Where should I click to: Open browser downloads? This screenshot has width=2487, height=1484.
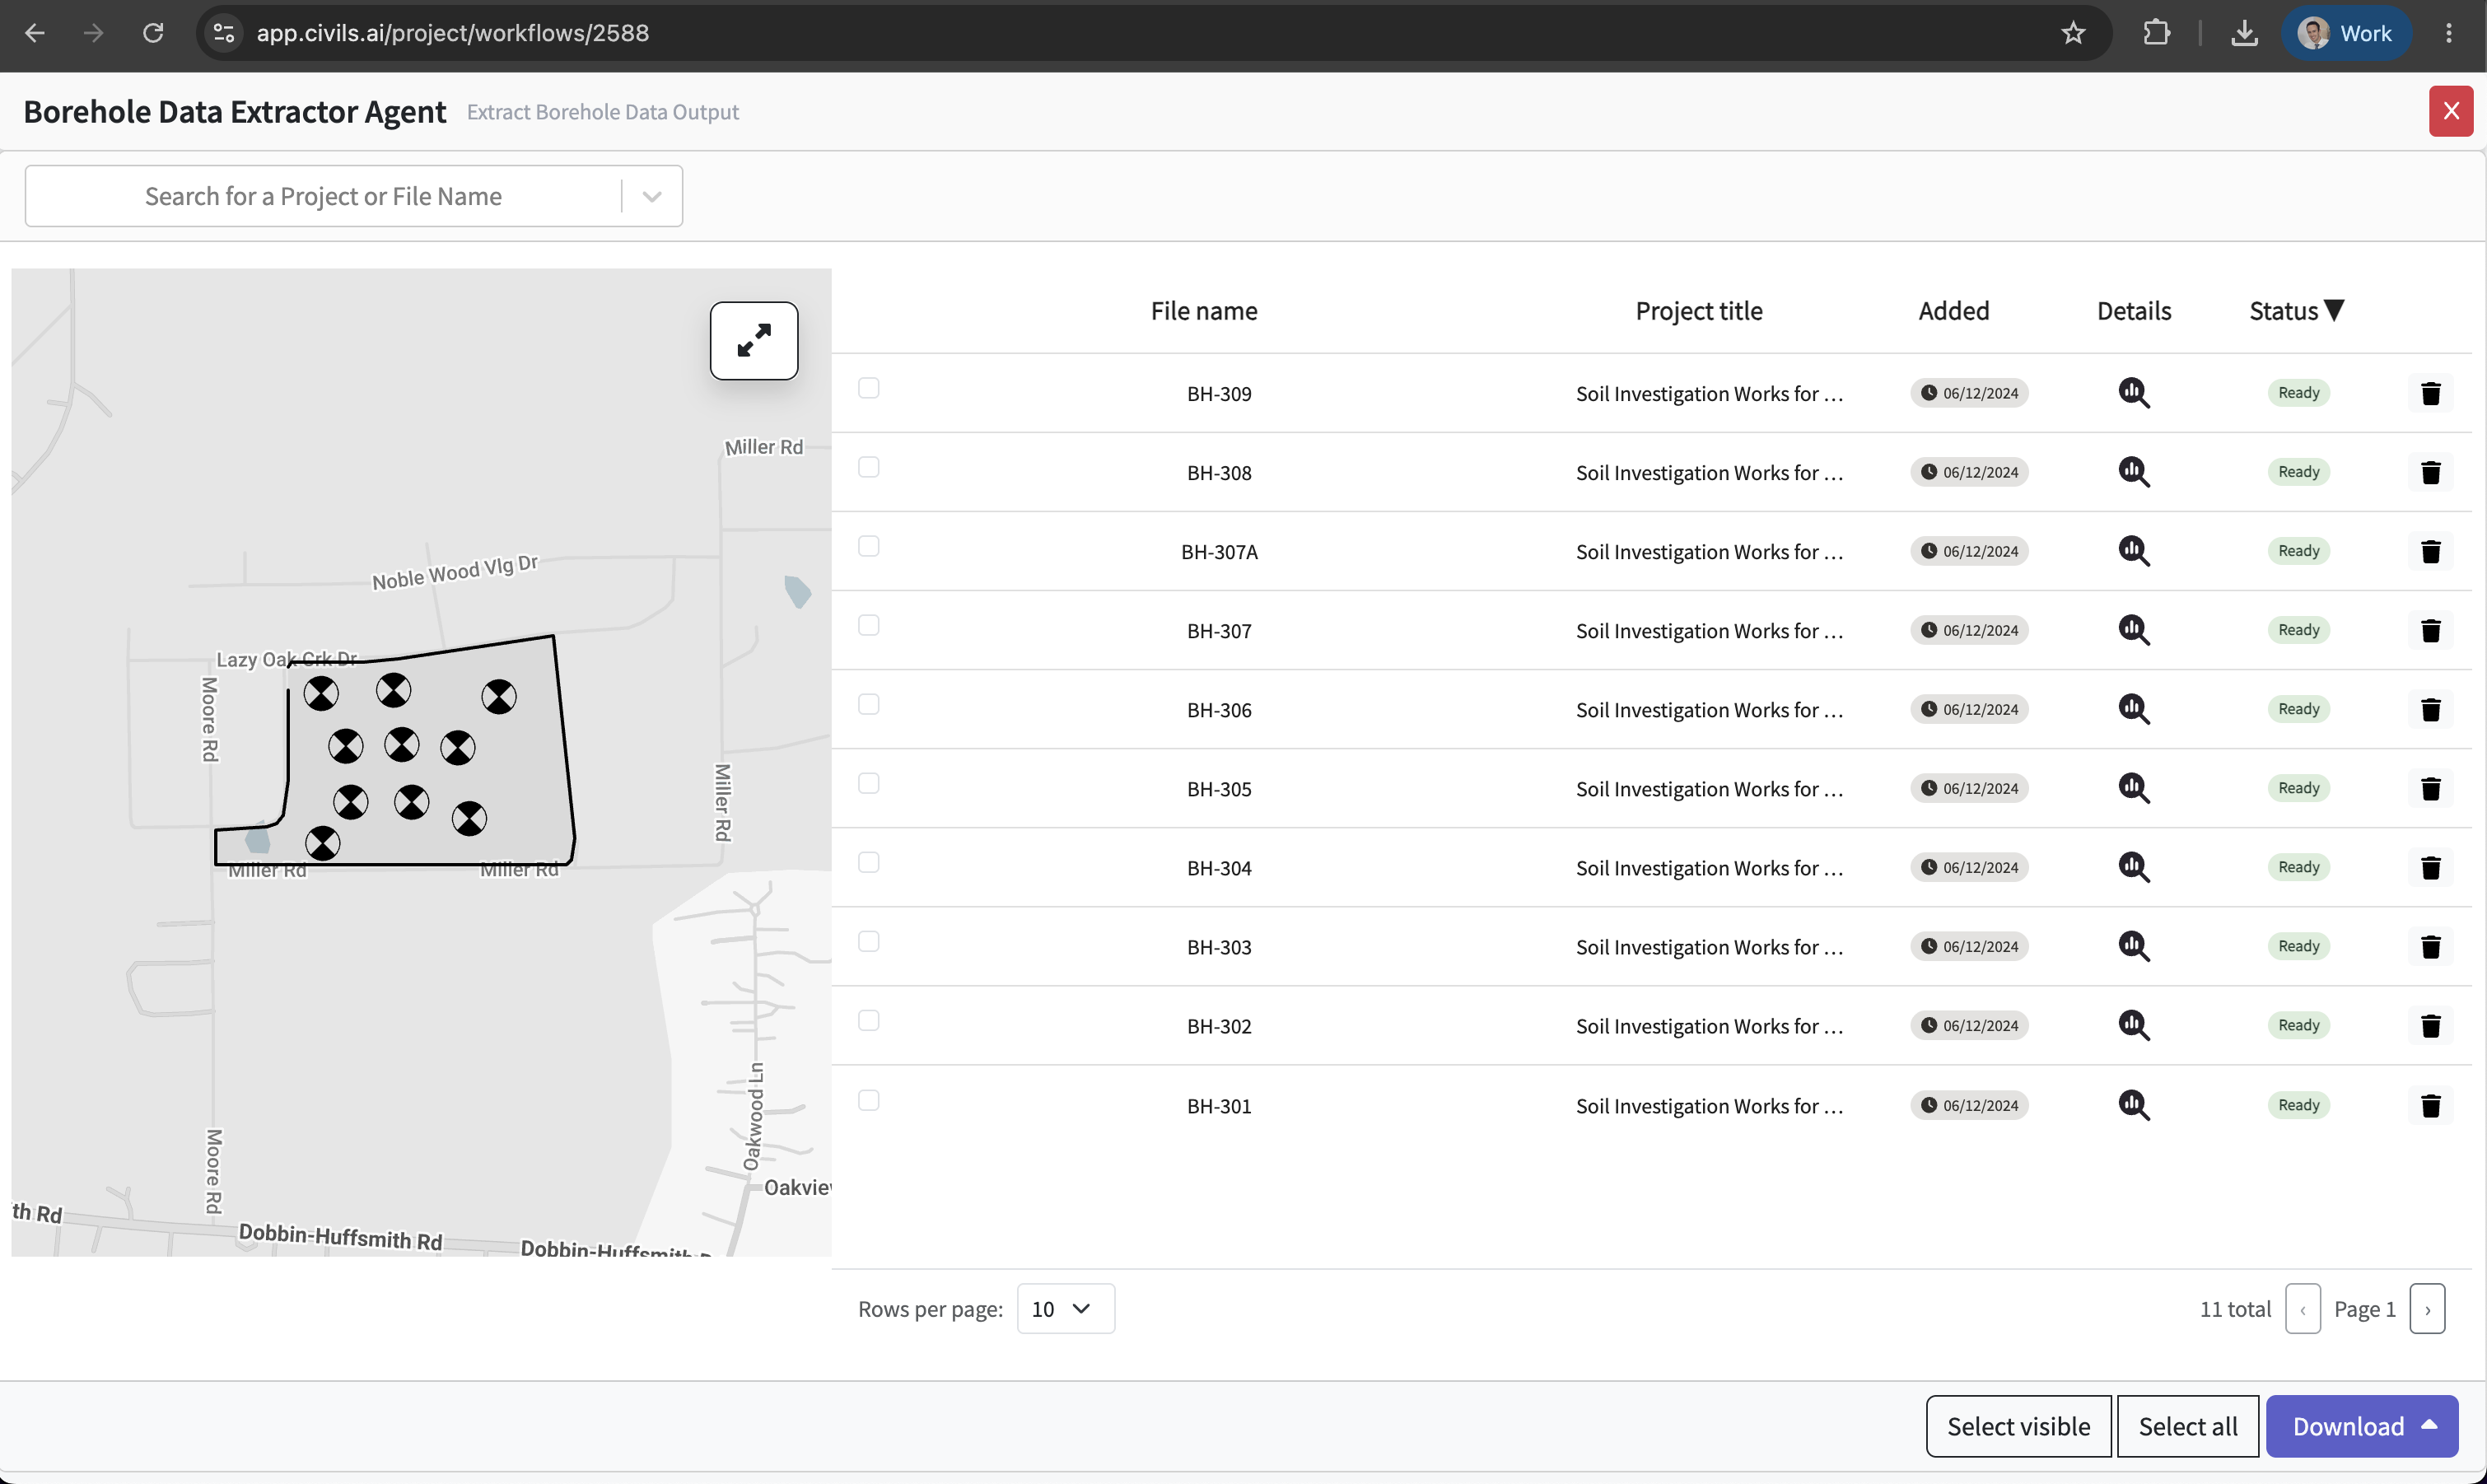point(2244,33)
